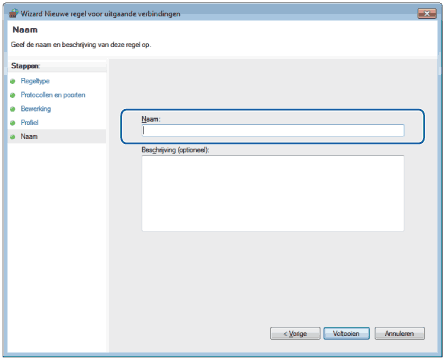445x360 pixels.
Task: Click the green bullet beside Profiel
Action: (13, 123)
